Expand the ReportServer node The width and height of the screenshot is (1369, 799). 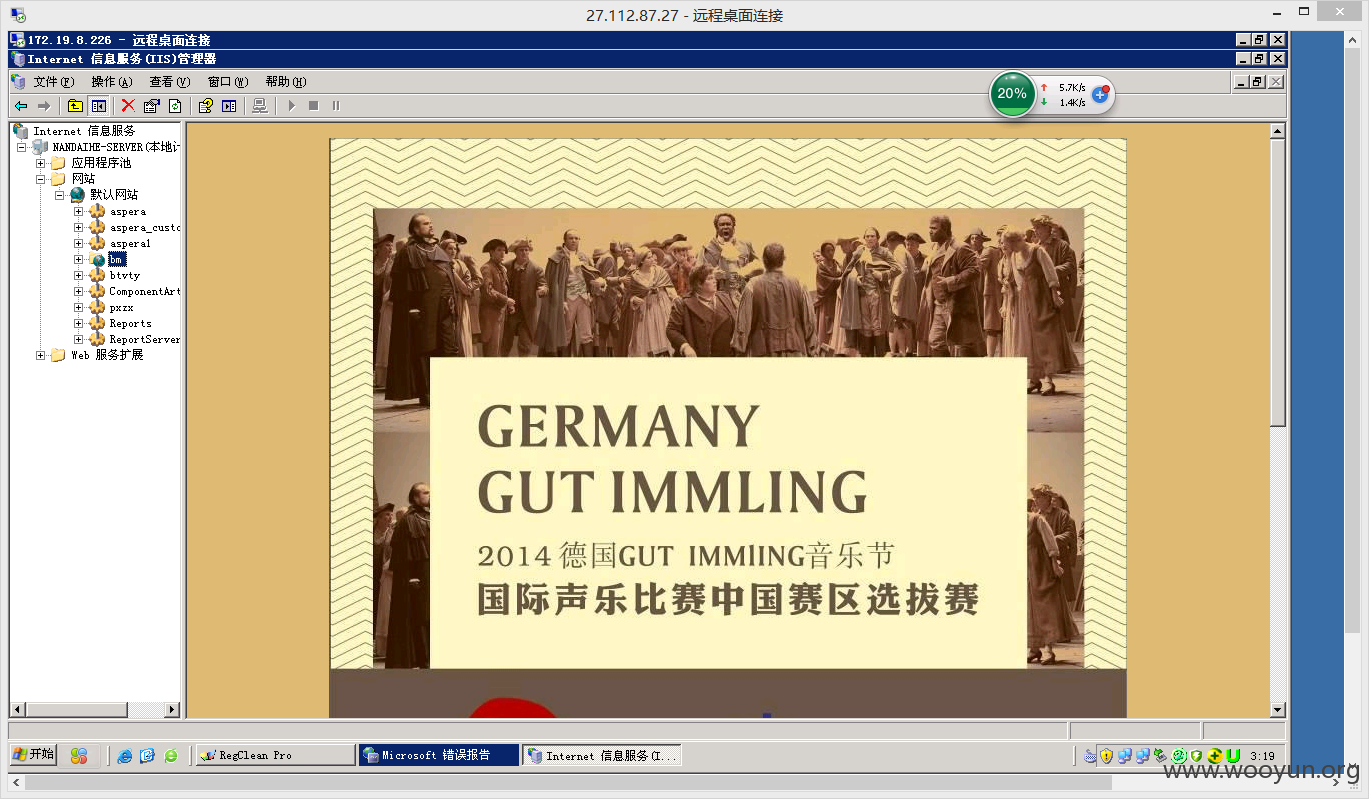(78, 339)
